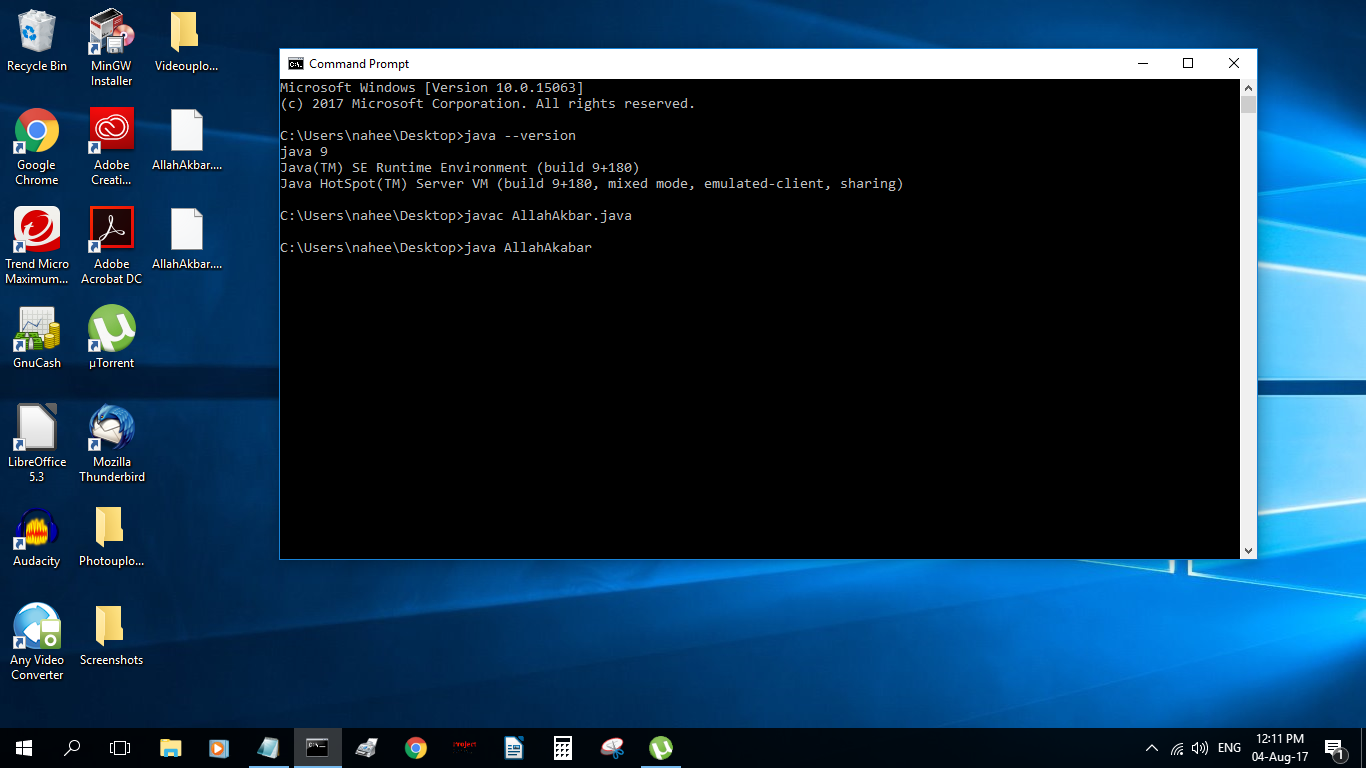Open taskbar search magnifier
The image size is (1366, 768).
[72, 748]
